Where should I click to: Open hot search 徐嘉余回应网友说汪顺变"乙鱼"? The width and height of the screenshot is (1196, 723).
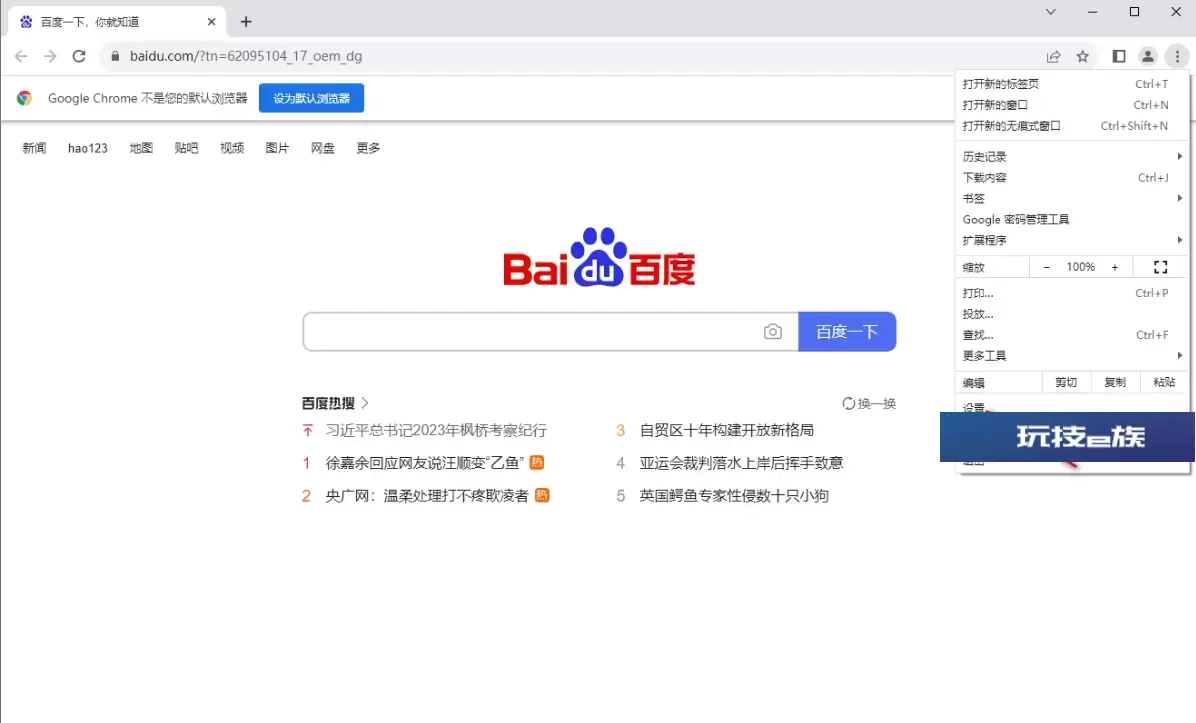click(424, 463)
